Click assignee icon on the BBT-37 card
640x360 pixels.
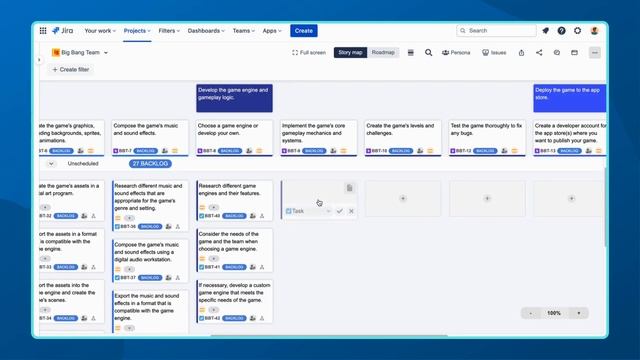pos(169,278)
